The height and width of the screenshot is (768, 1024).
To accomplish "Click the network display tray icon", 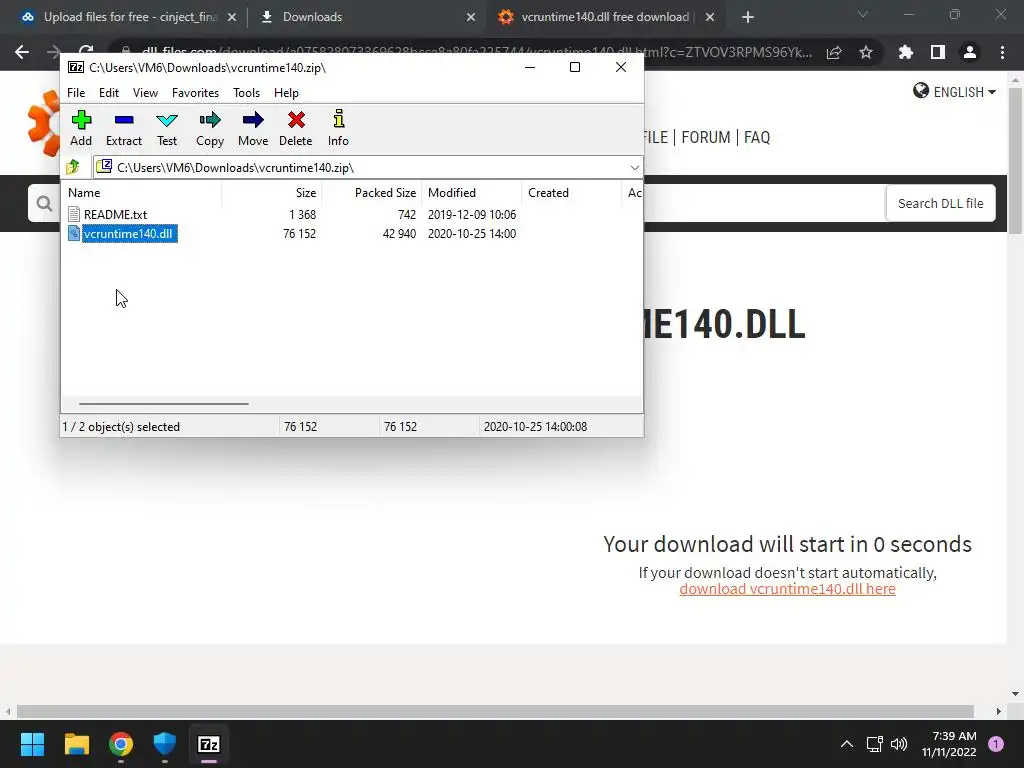I will (x=874, y=744).
